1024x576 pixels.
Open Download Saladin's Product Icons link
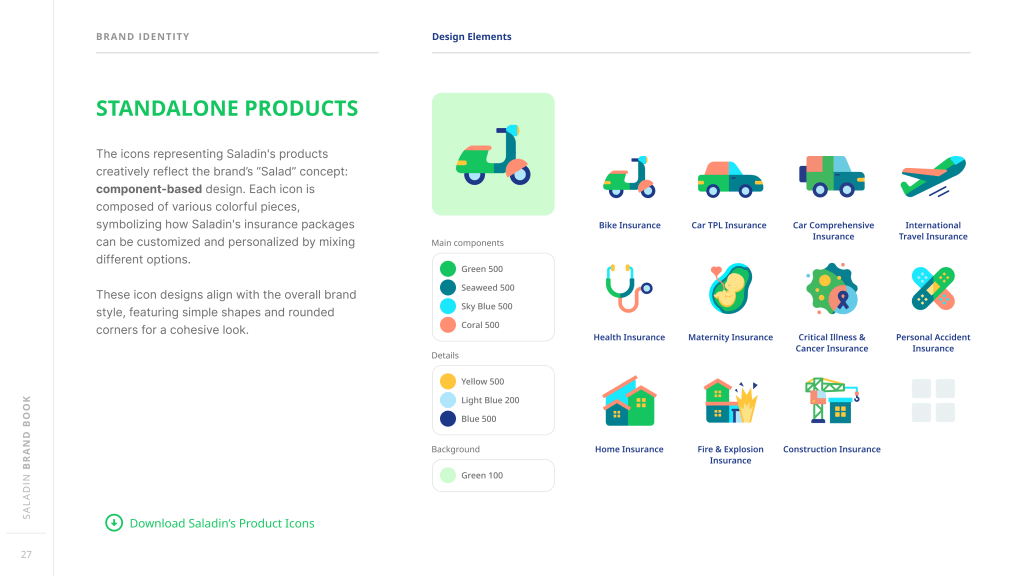click(x=222, y=523)
